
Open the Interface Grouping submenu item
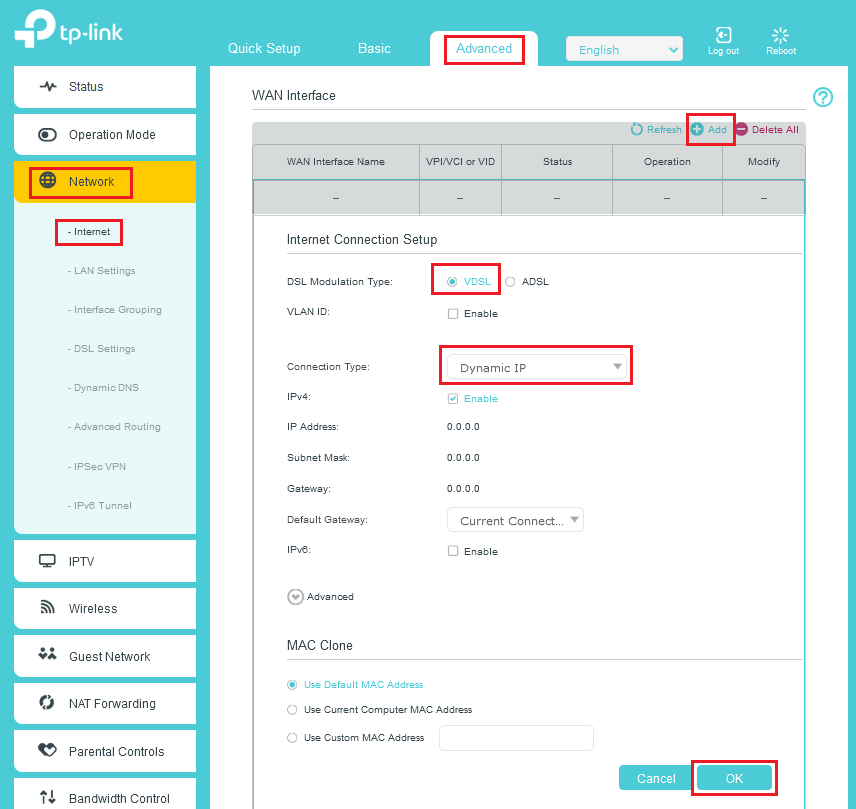coord(115,310)
